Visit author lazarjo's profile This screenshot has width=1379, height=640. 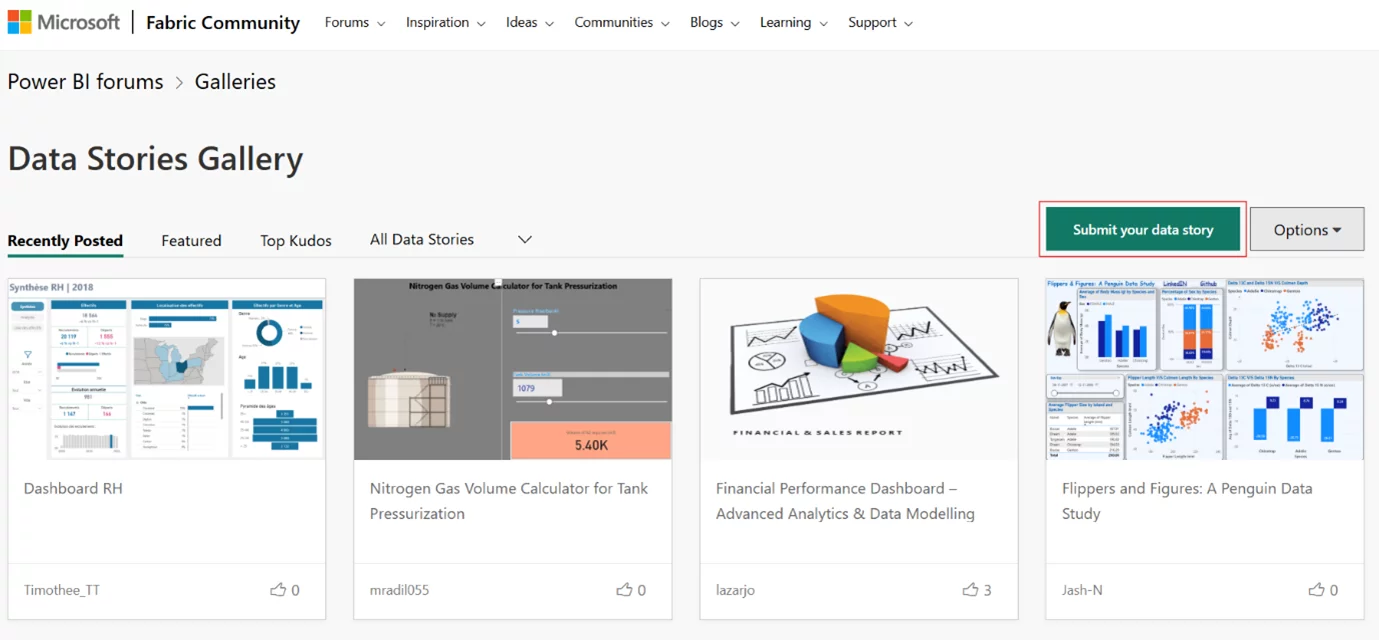pyautogui.click(x=737, y=590)
